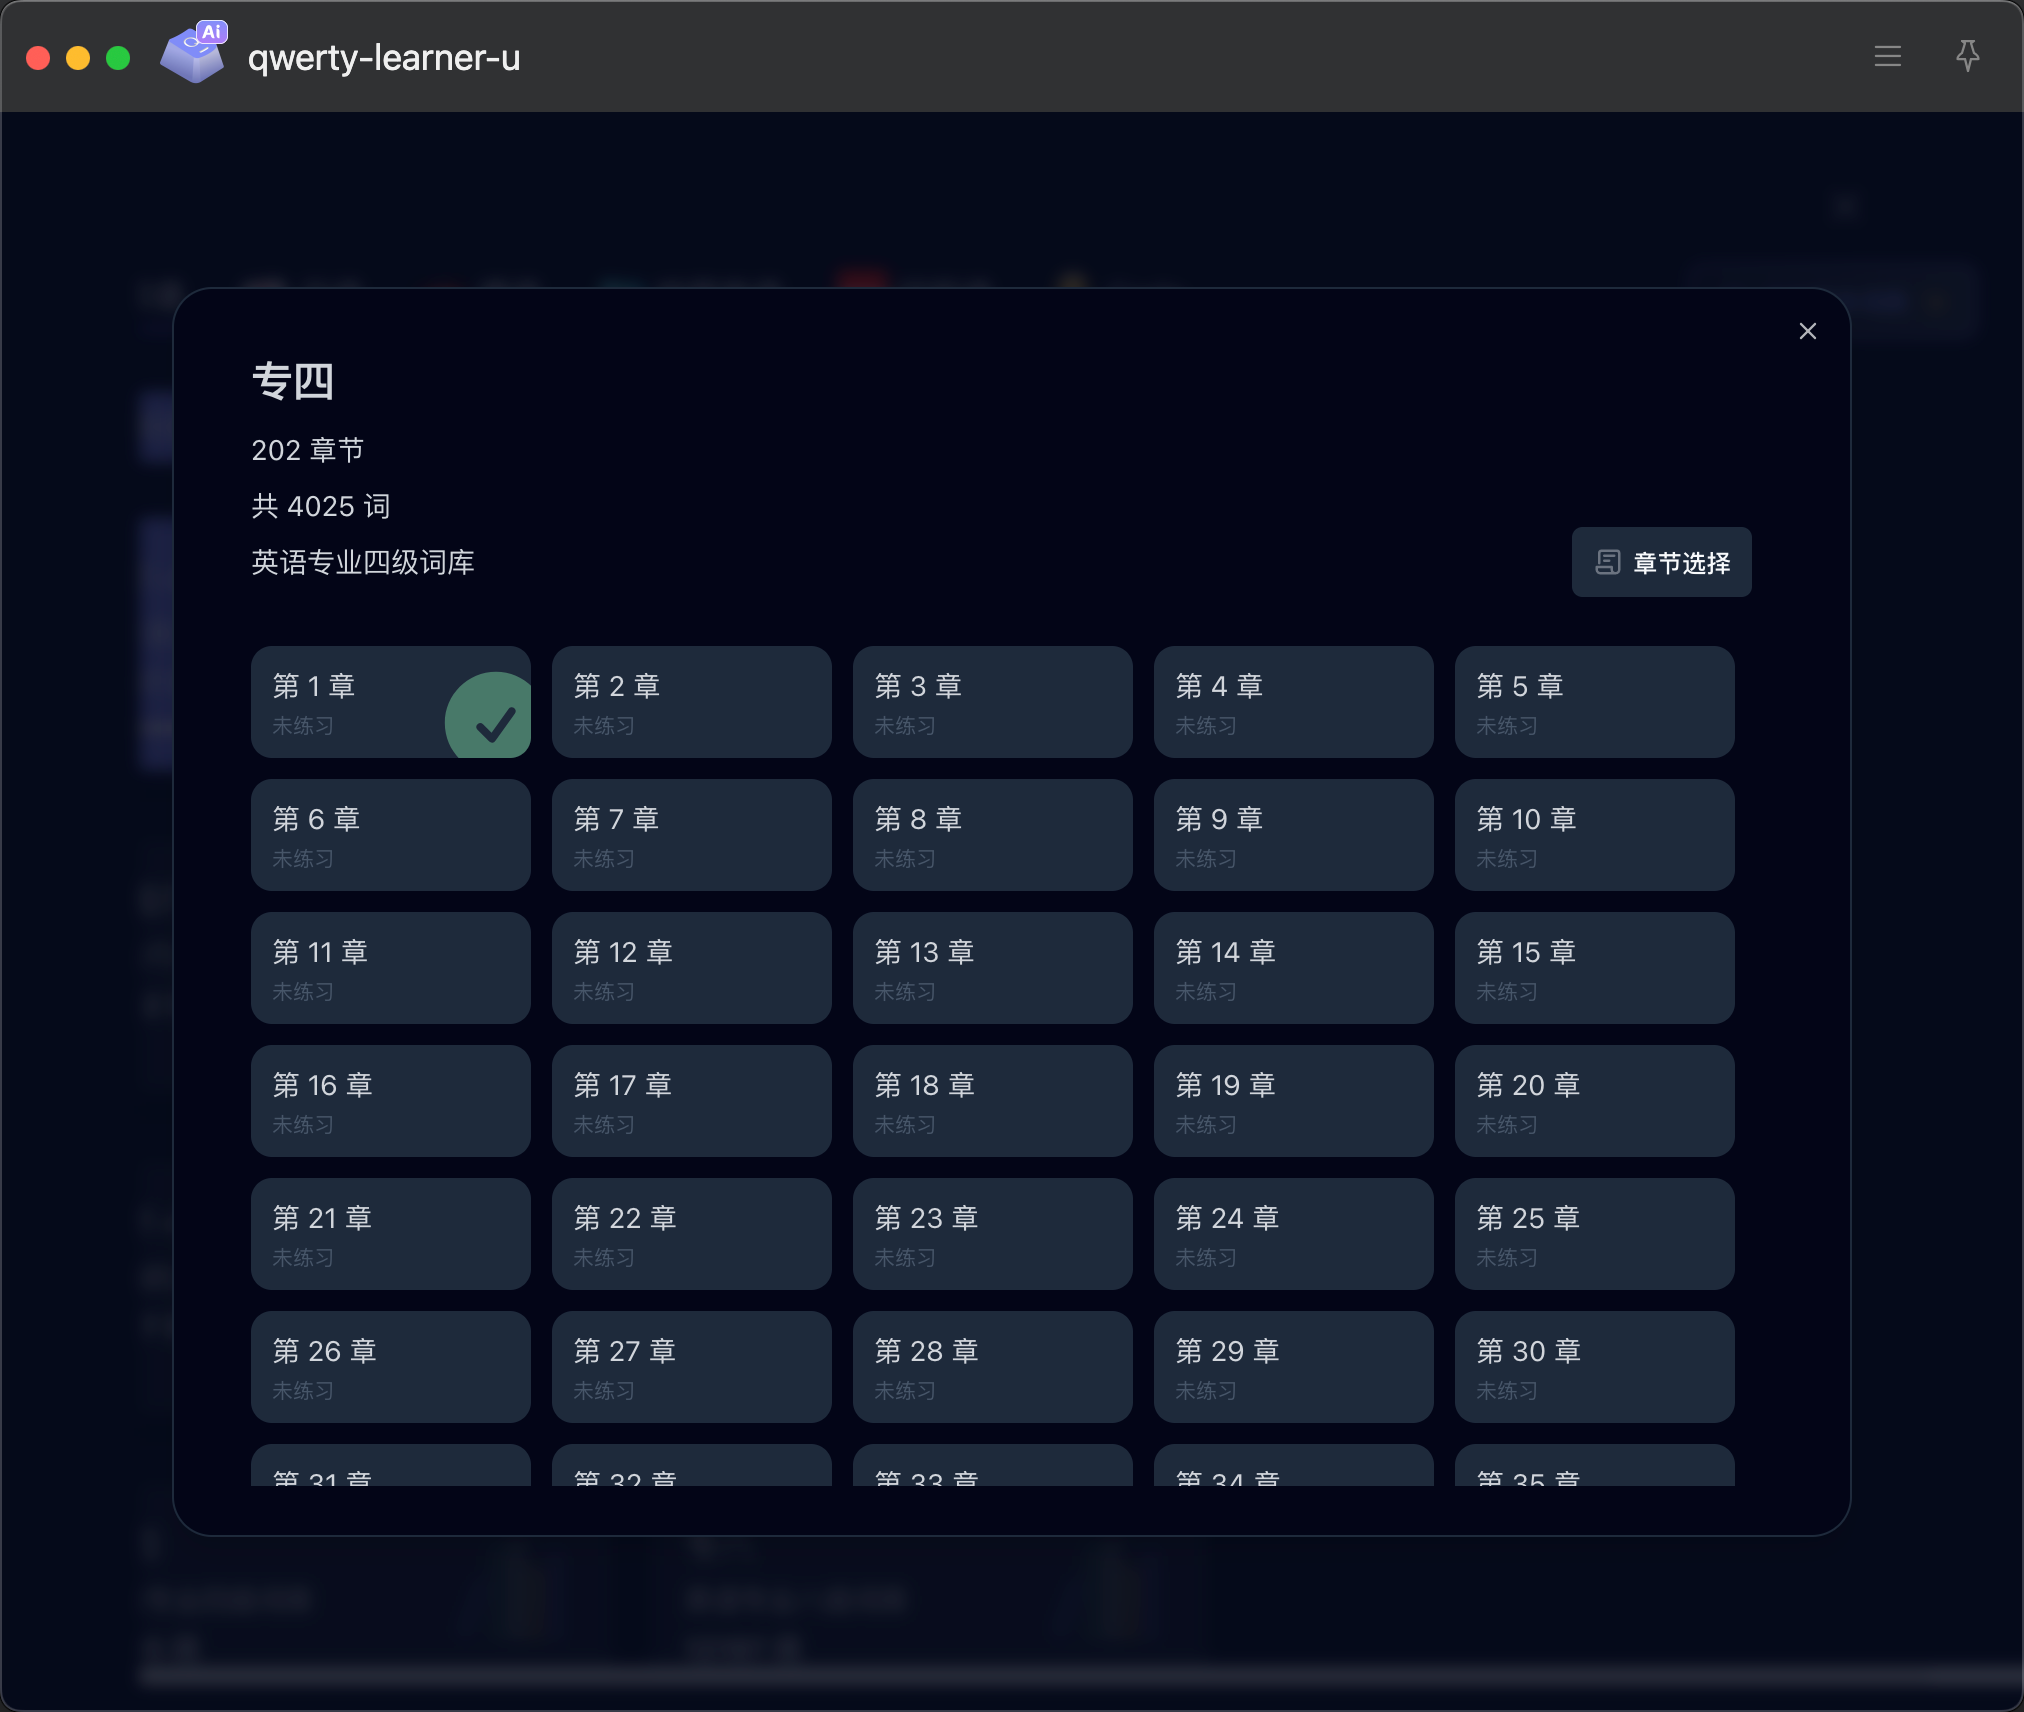Select chapter 第 26 章
The height and width of the screenshot is (1712, 2024).
tap(390, 1367)
